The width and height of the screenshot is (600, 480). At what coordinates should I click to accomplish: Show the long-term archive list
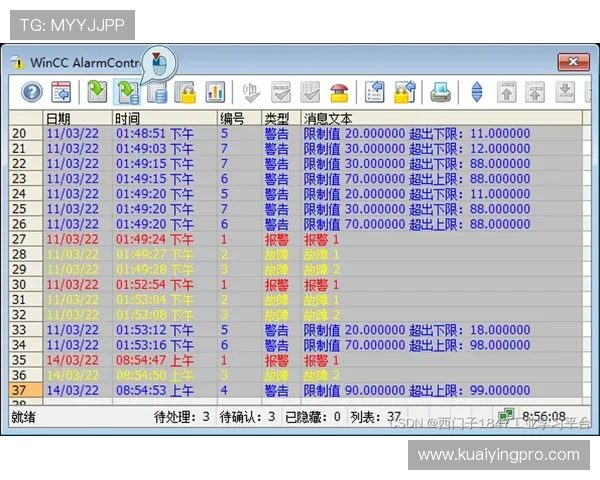click(157, 92)
